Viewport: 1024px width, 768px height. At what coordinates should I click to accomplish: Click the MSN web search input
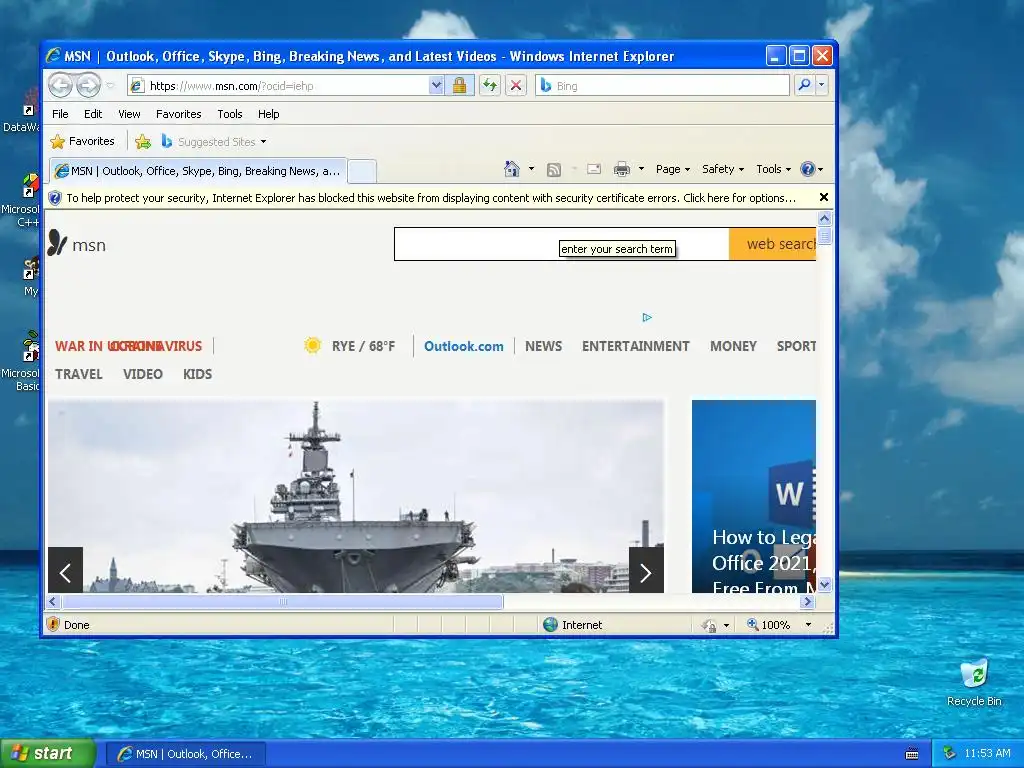(x=562, y=244)
